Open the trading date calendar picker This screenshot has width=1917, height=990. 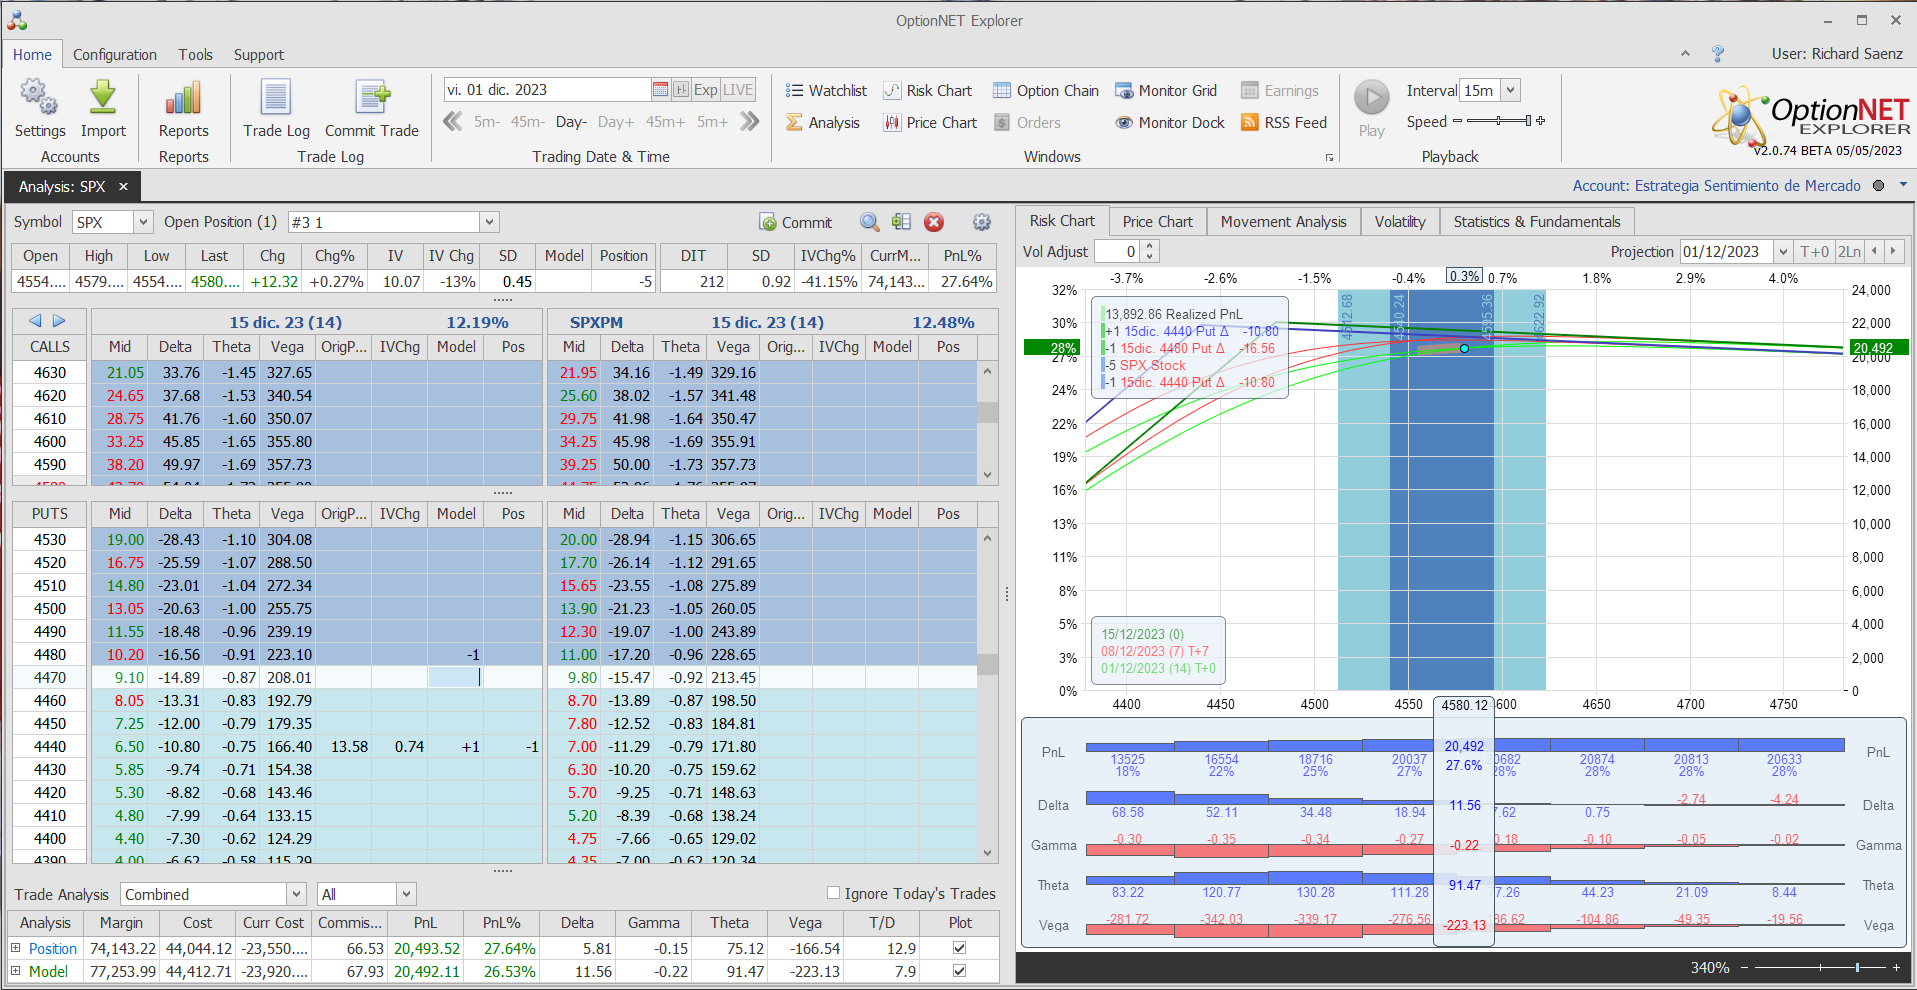pos(660,90)
